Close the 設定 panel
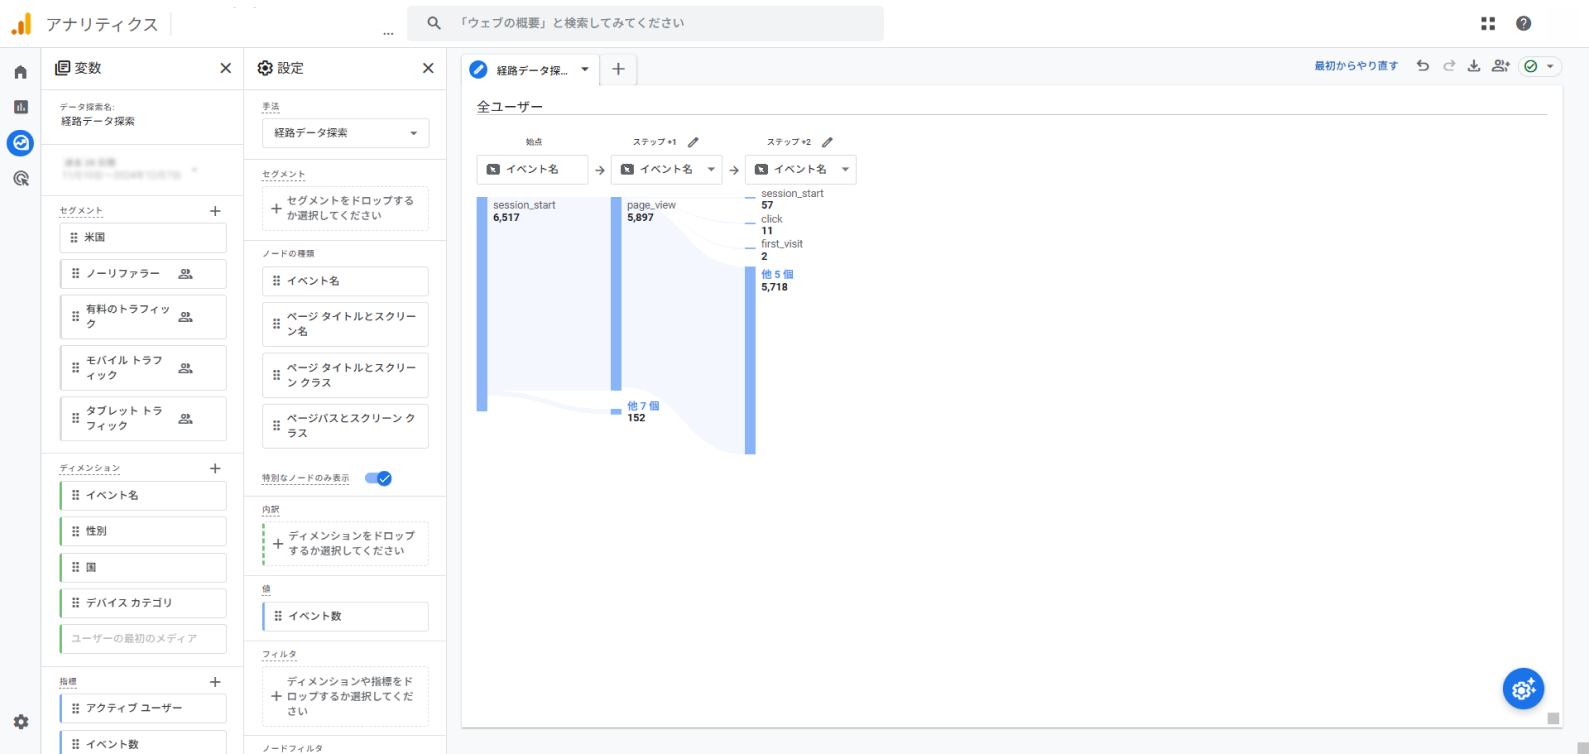 click(x=428, y=68)
